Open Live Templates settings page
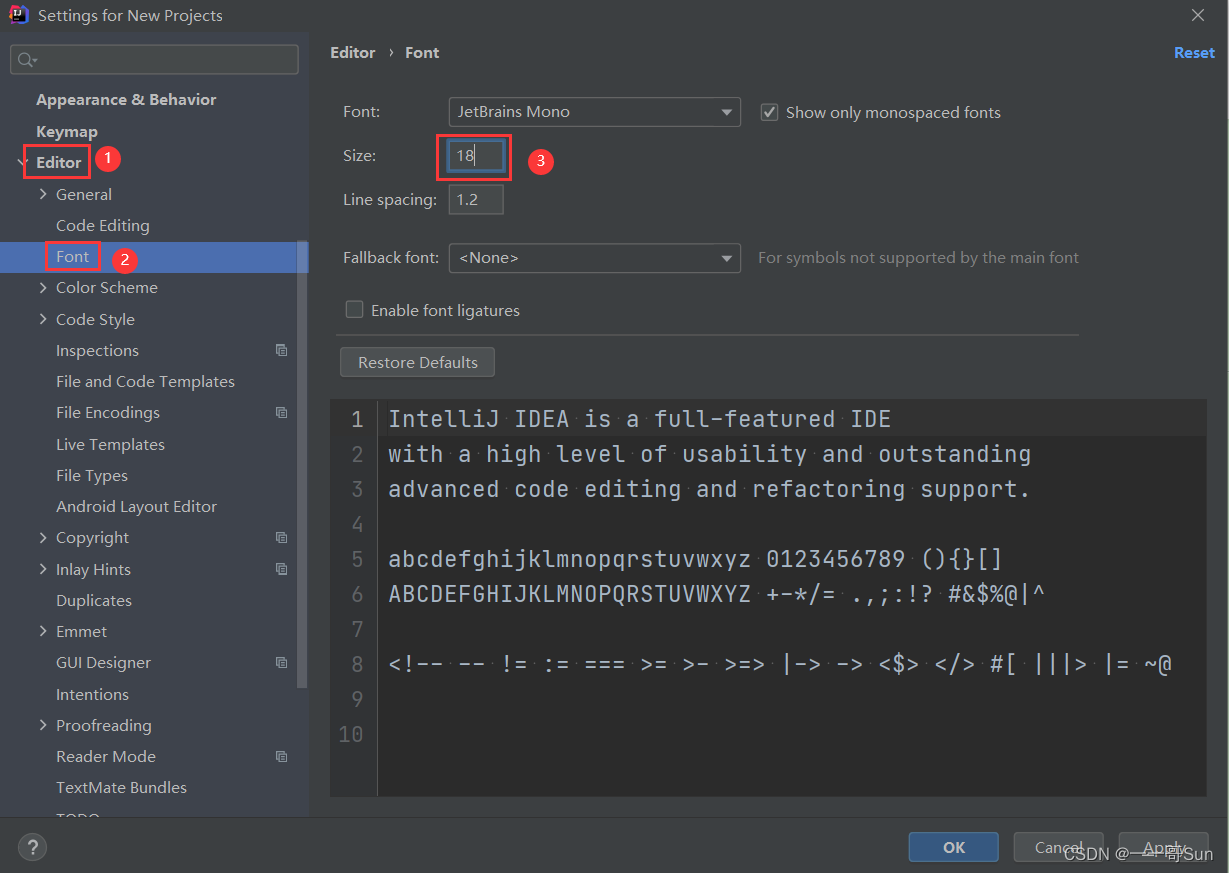The width and height of the screenshot is (1229, 873). [110, 444]
